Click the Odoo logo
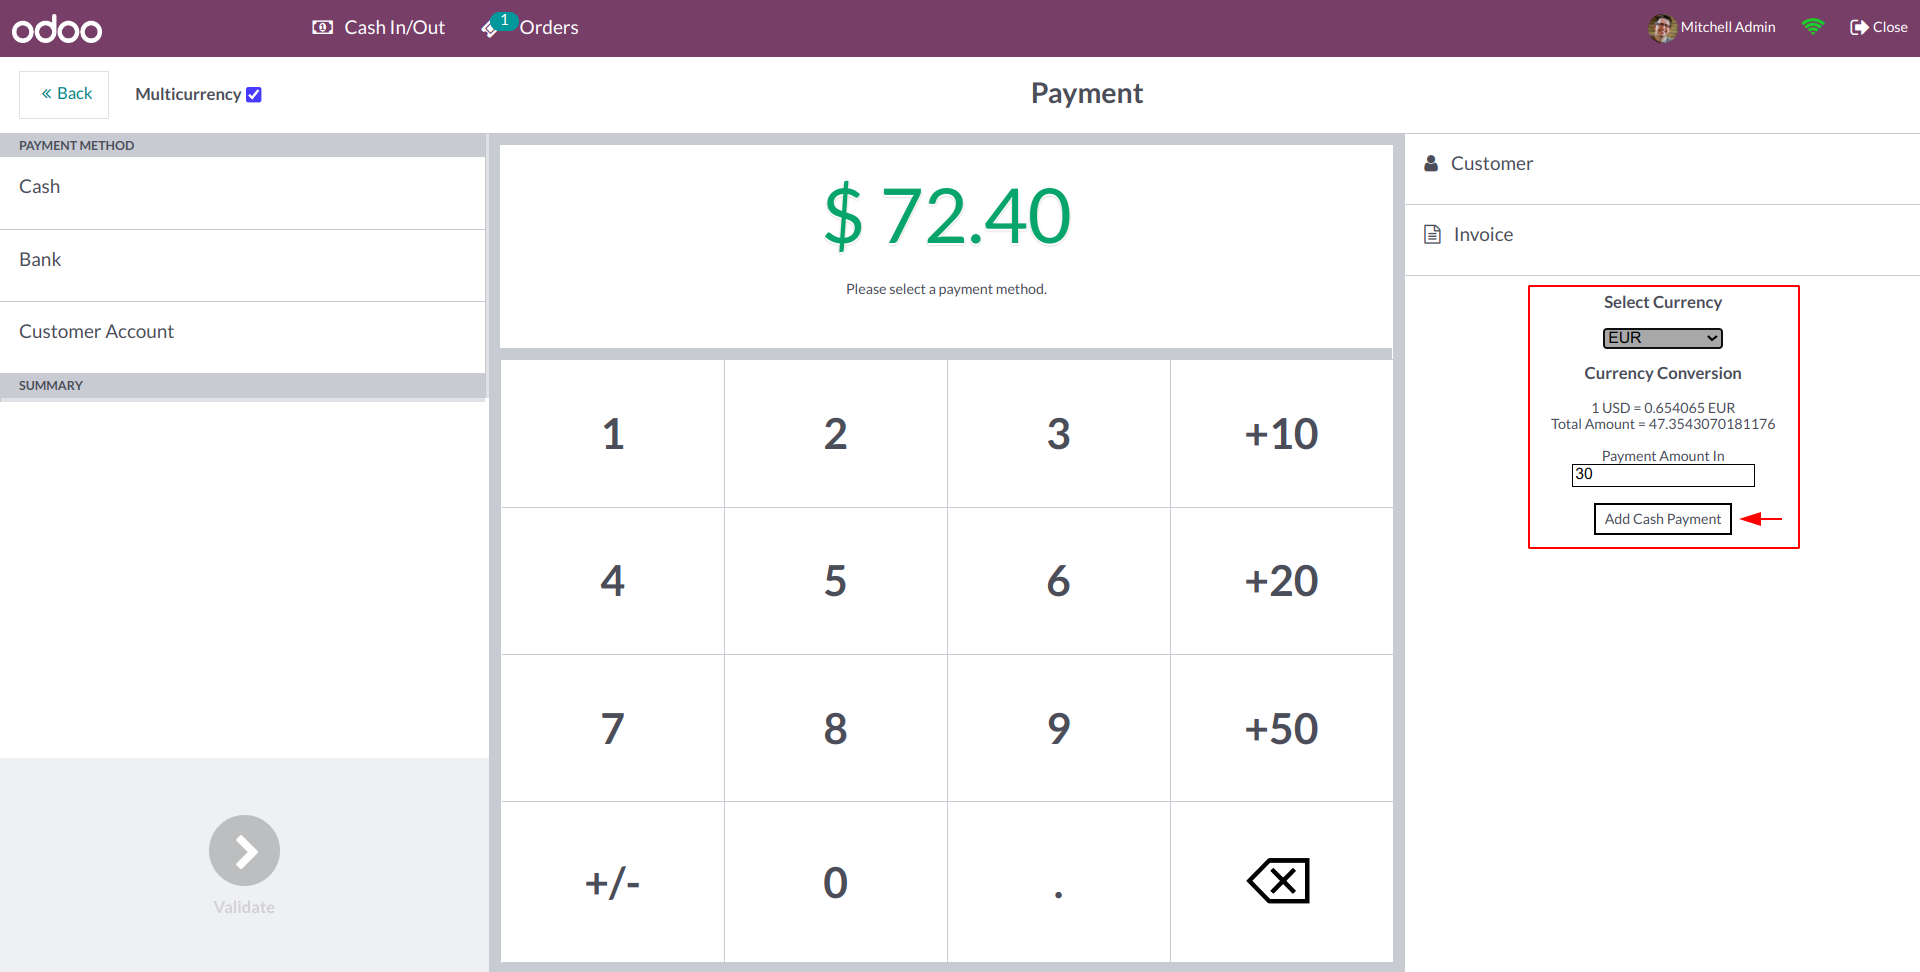Screen dimensions: 1920x972 (x=57, y=29)
